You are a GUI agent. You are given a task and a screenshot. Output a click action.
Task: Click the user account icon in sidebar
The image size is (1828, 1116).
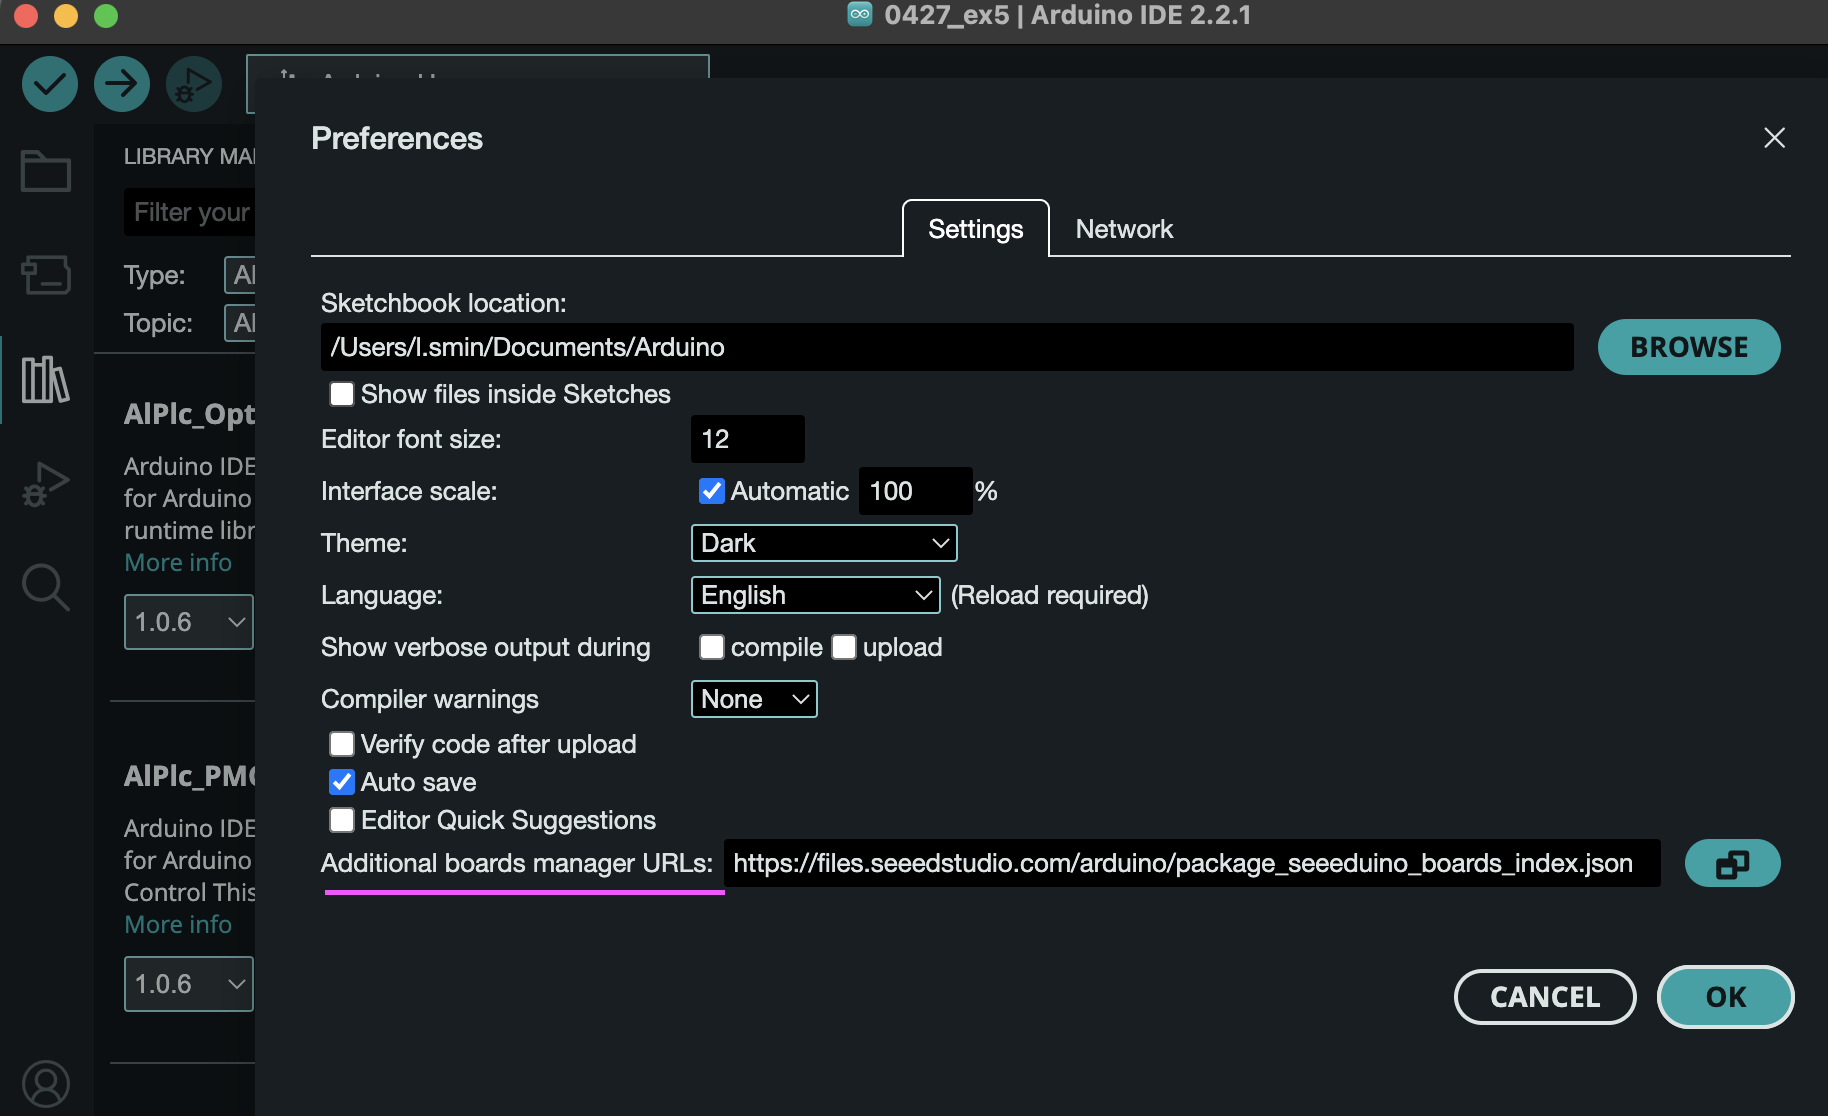(46, 1084)
